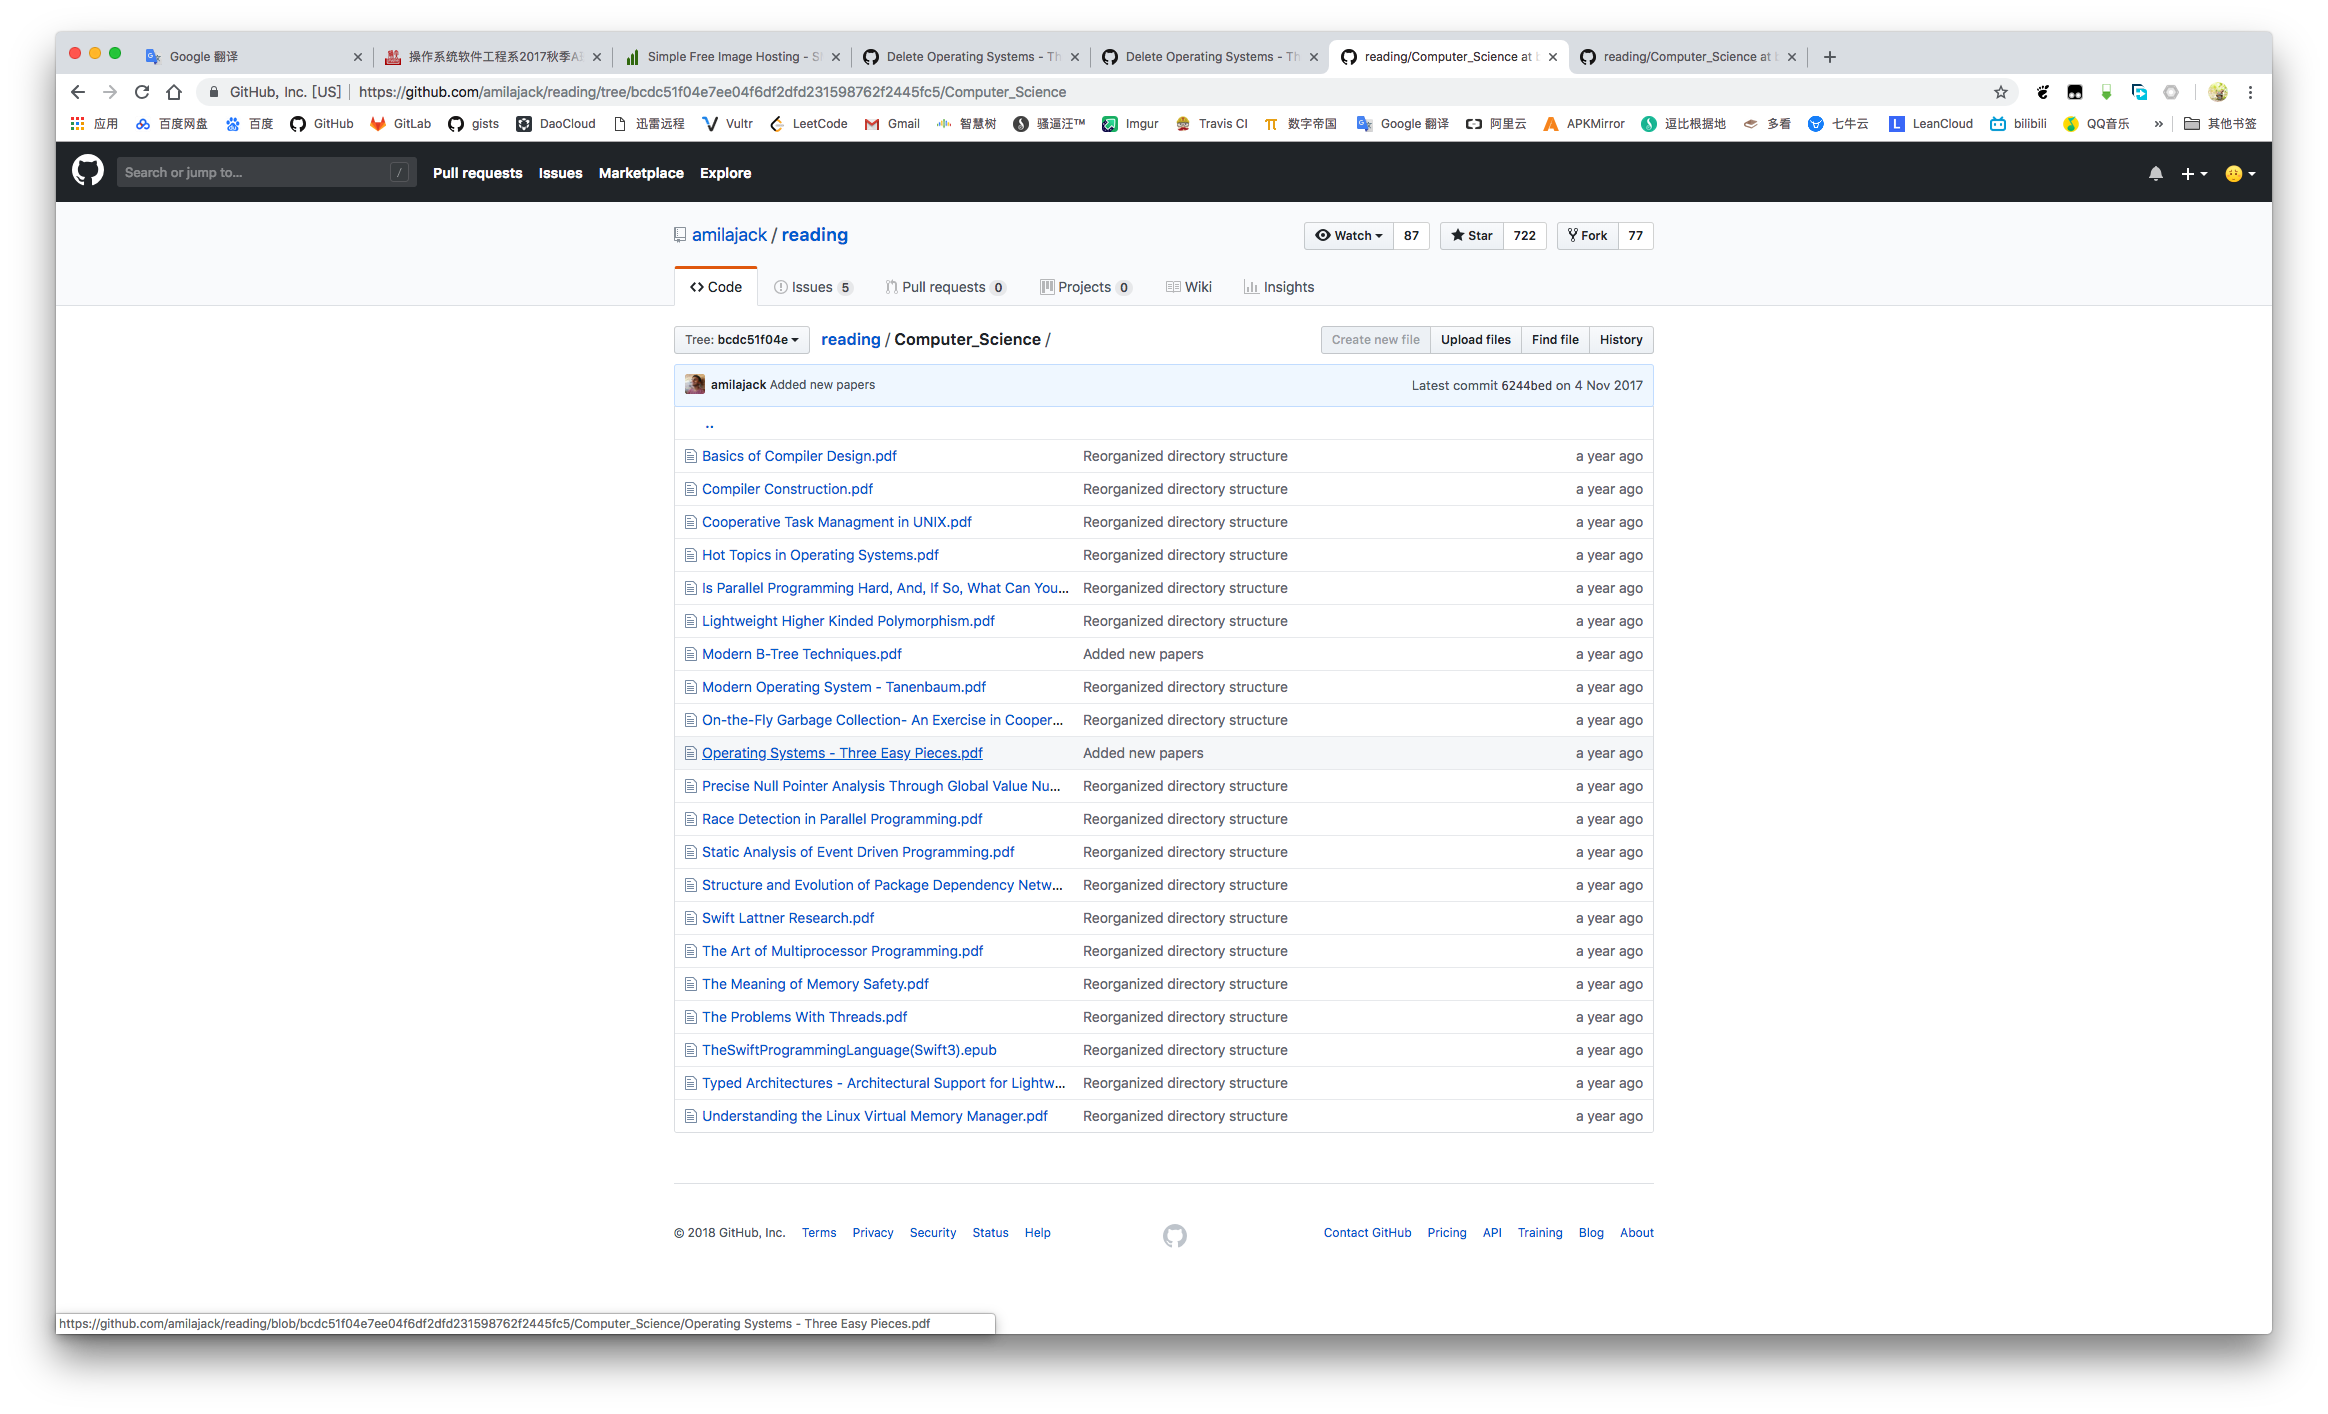Image resolution: width=2328 pixels, height=1414 pixels.
Task: Switch to the Issues tab
Action: (812, 287)
